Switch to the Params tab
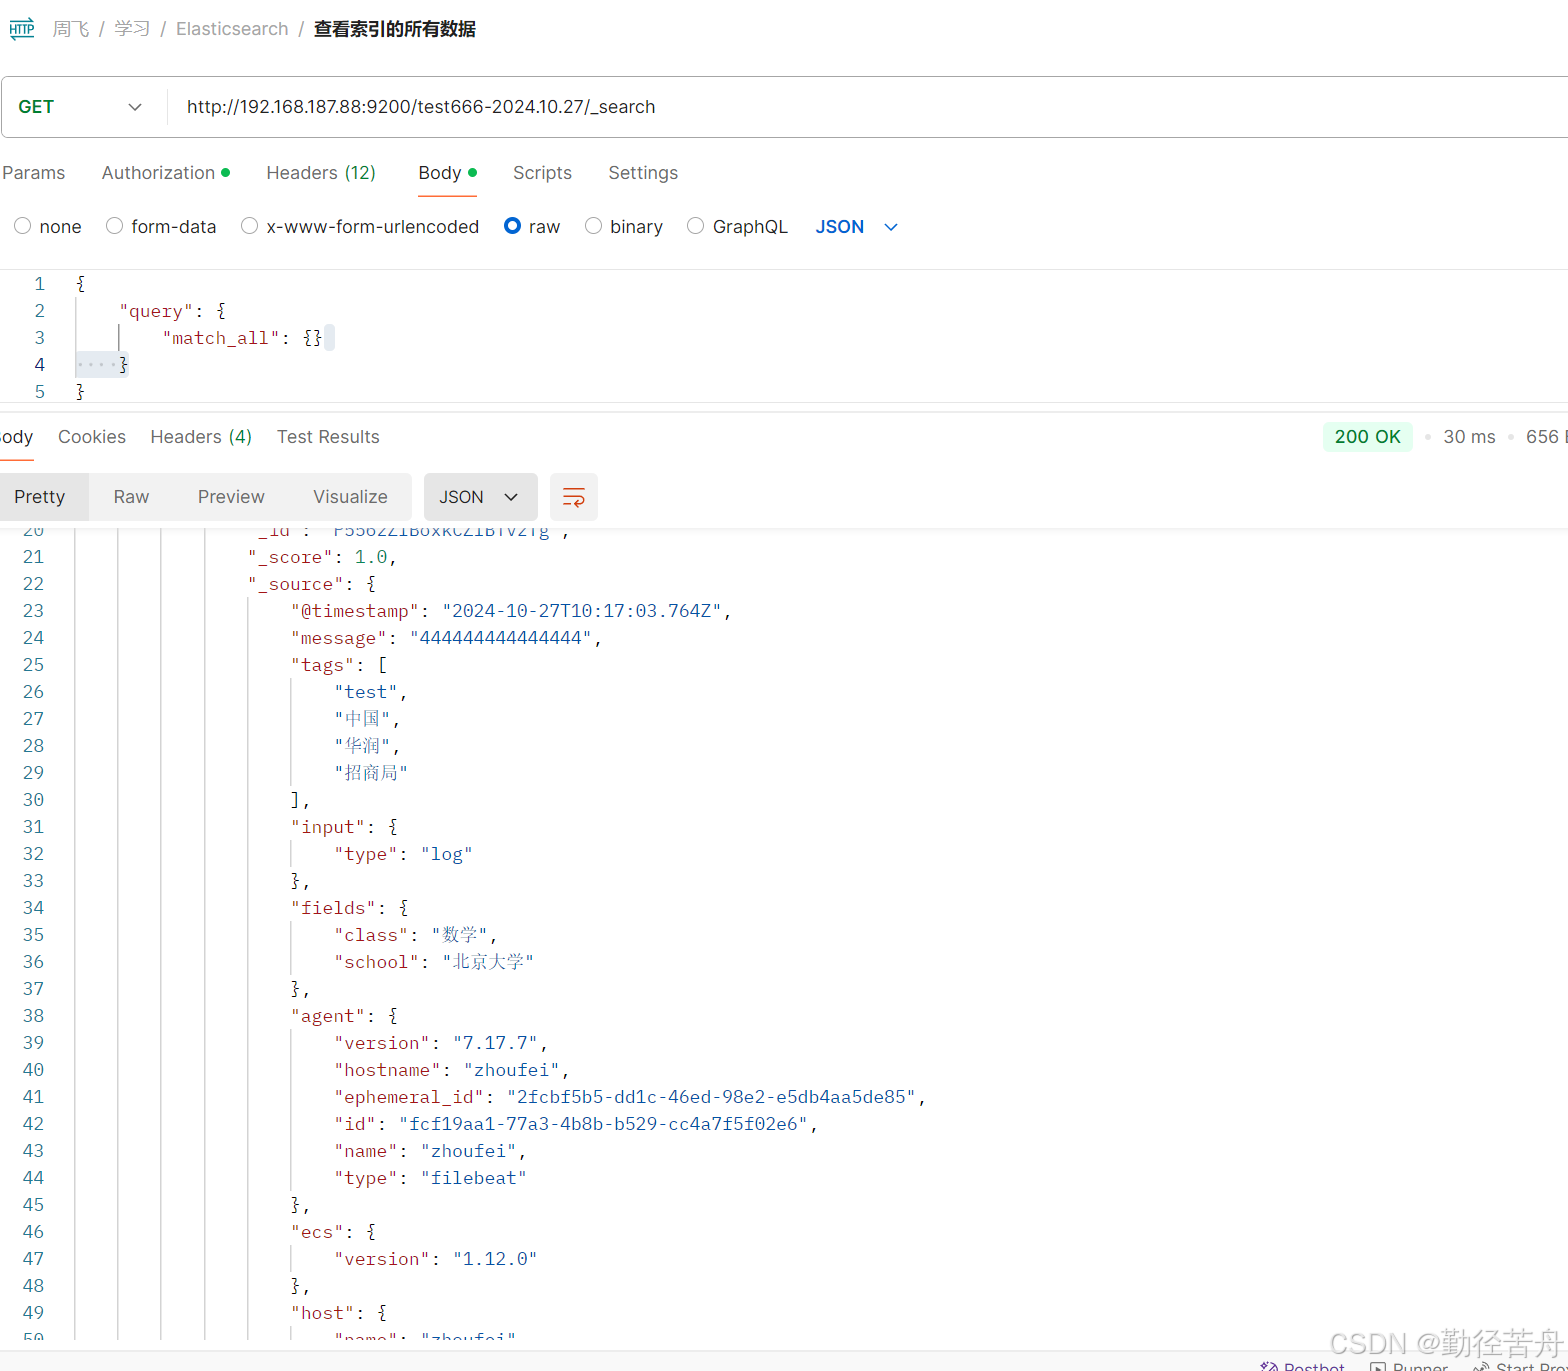Viewport: 1568px width, 1371px height. point(33,173)
